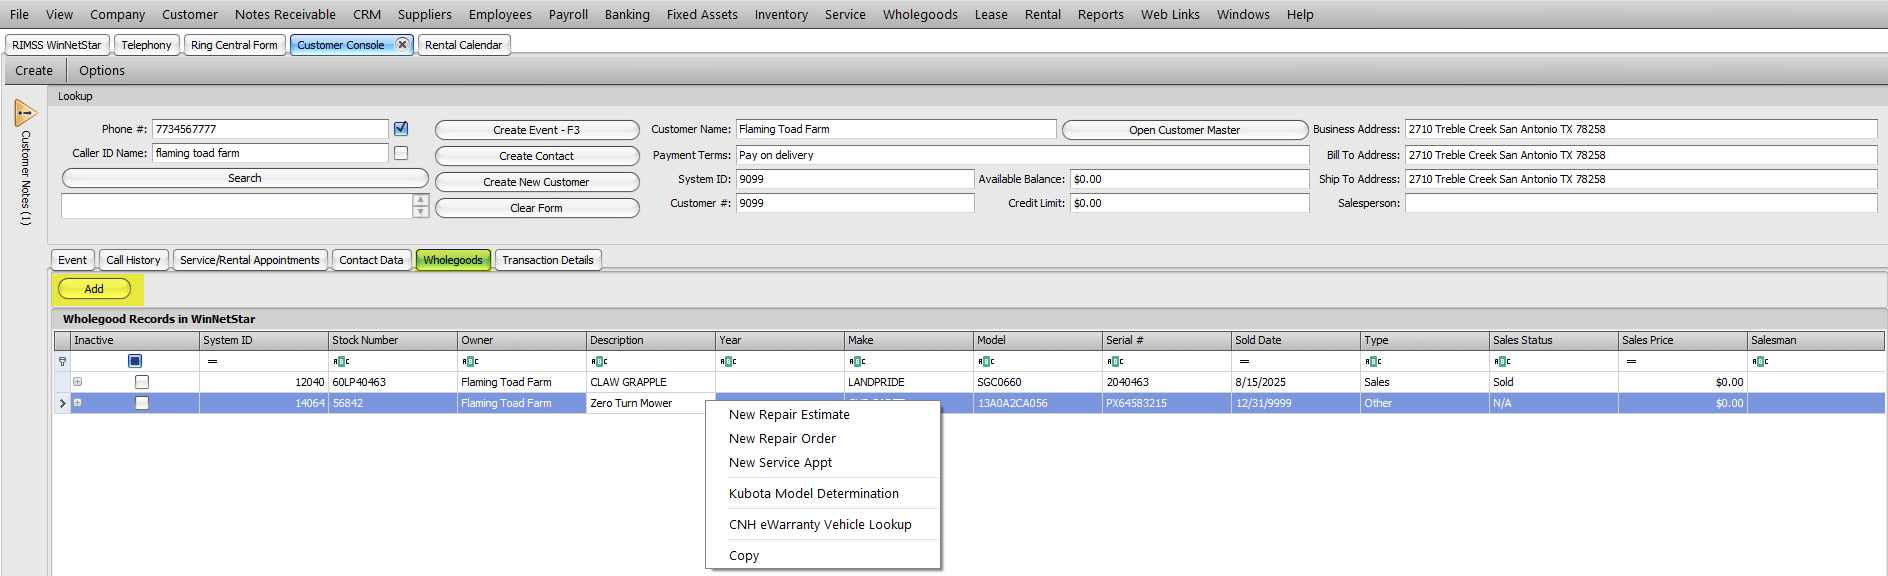The height and width of the screenshot is (576, 1888).
Task: Click Owner column filter operator icon
Action: tap(470, 361)
